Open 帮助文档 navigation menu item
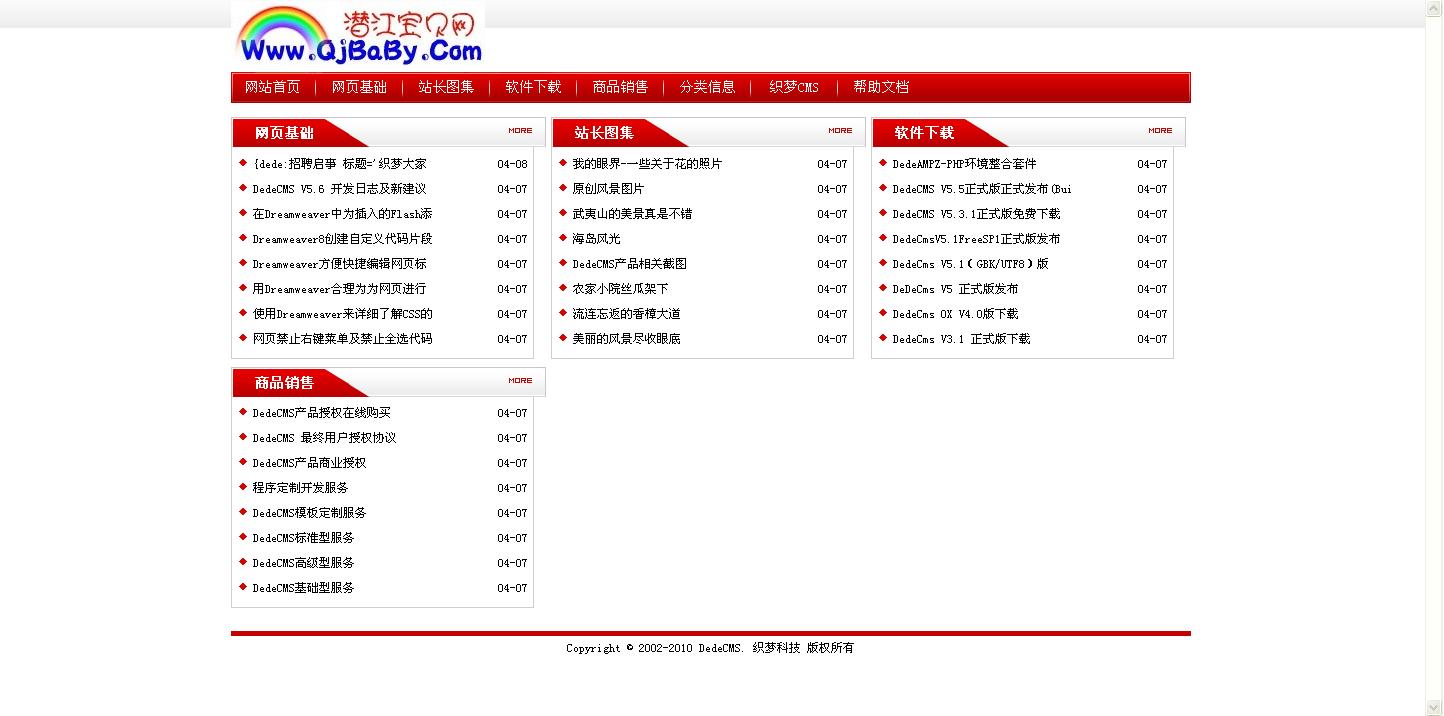Image resolution: width=1444 pixels, height=716 pixels. click(881, 87)
